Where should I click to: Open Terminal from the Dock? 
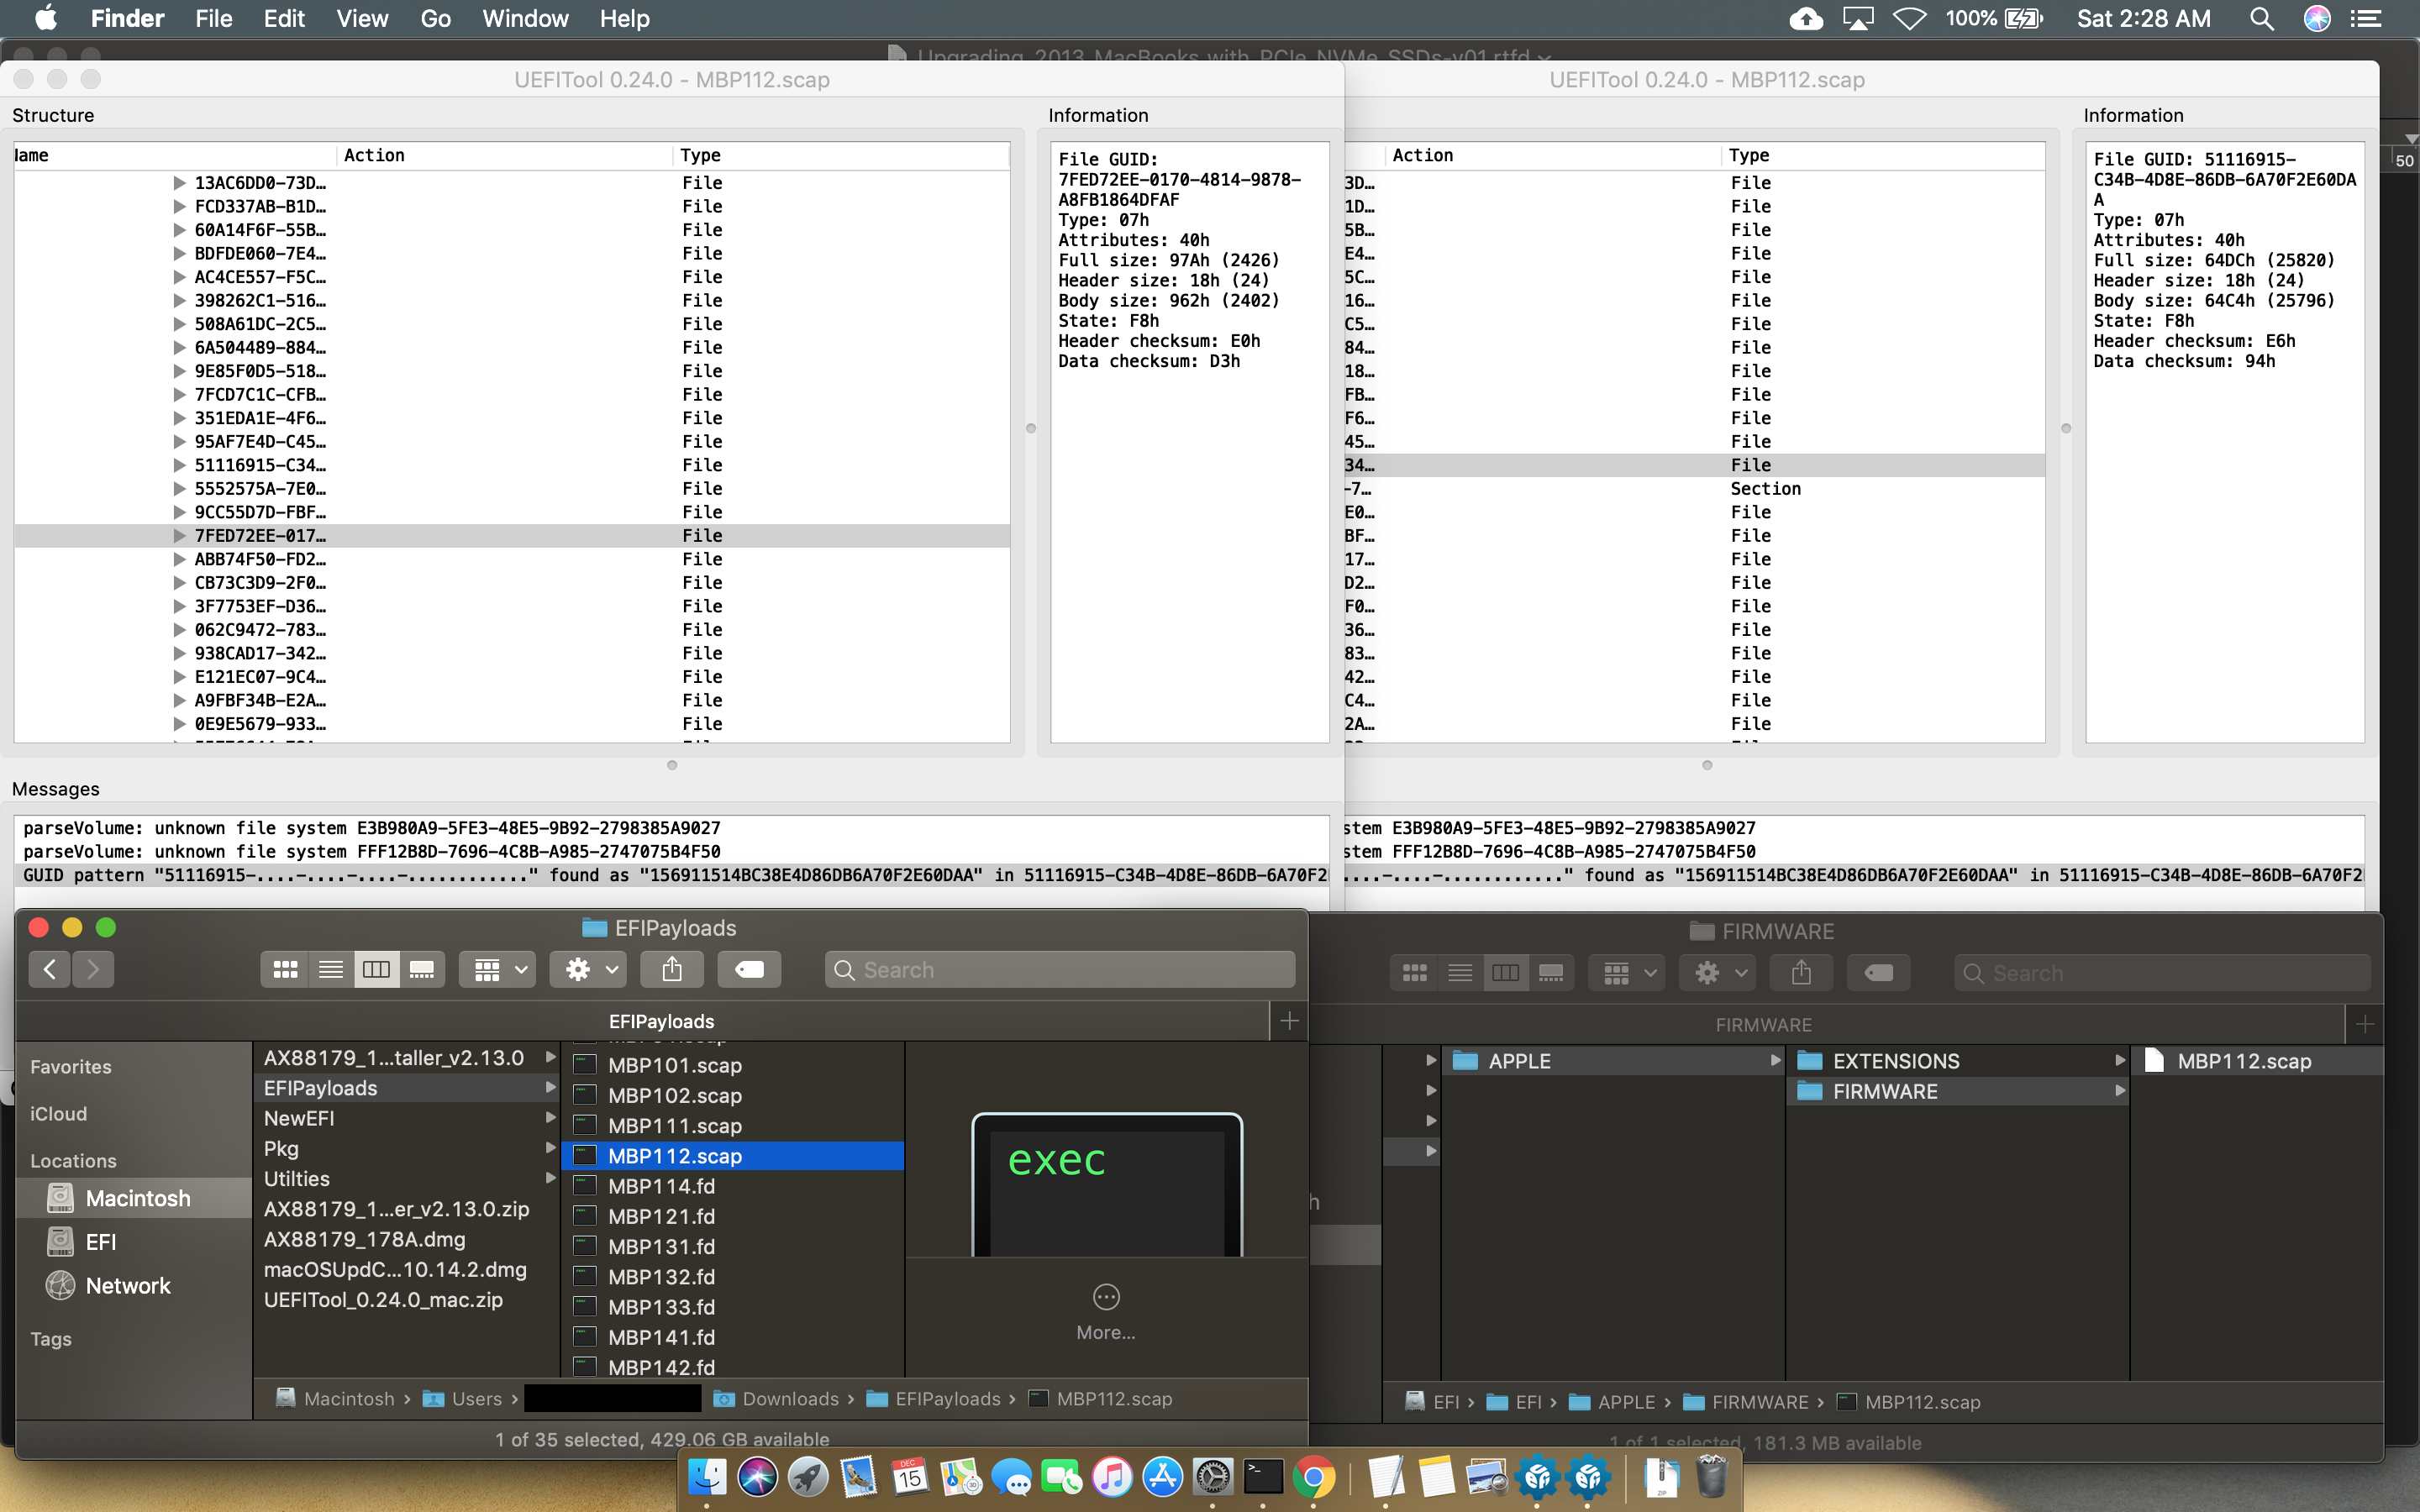pos(1264,1476)
